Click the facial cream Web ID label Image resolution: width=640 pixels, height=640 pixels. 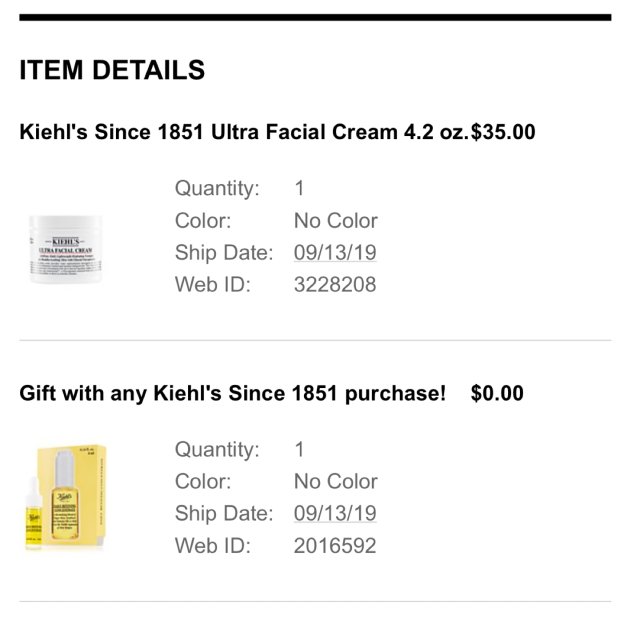[212, 285]
